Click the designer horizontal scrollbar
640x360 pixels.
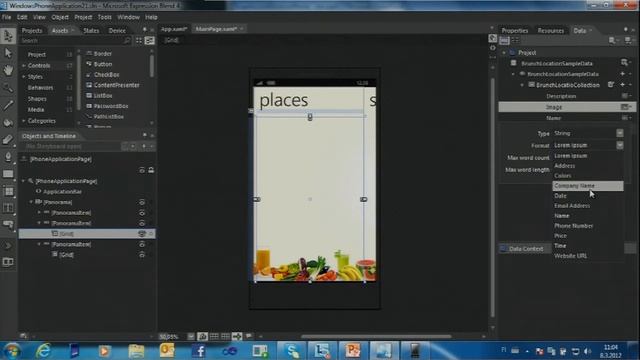click(376, 337)
